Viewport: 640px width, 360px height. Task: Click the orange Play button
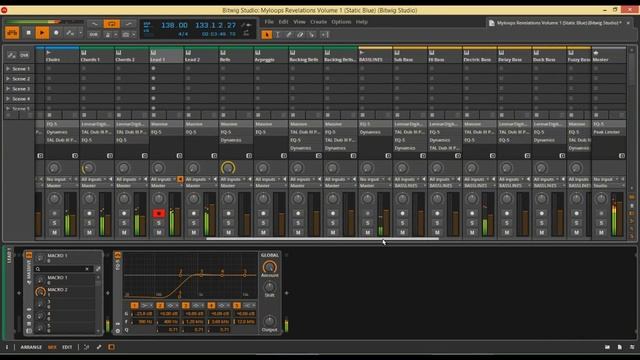[x=42, y=33]
